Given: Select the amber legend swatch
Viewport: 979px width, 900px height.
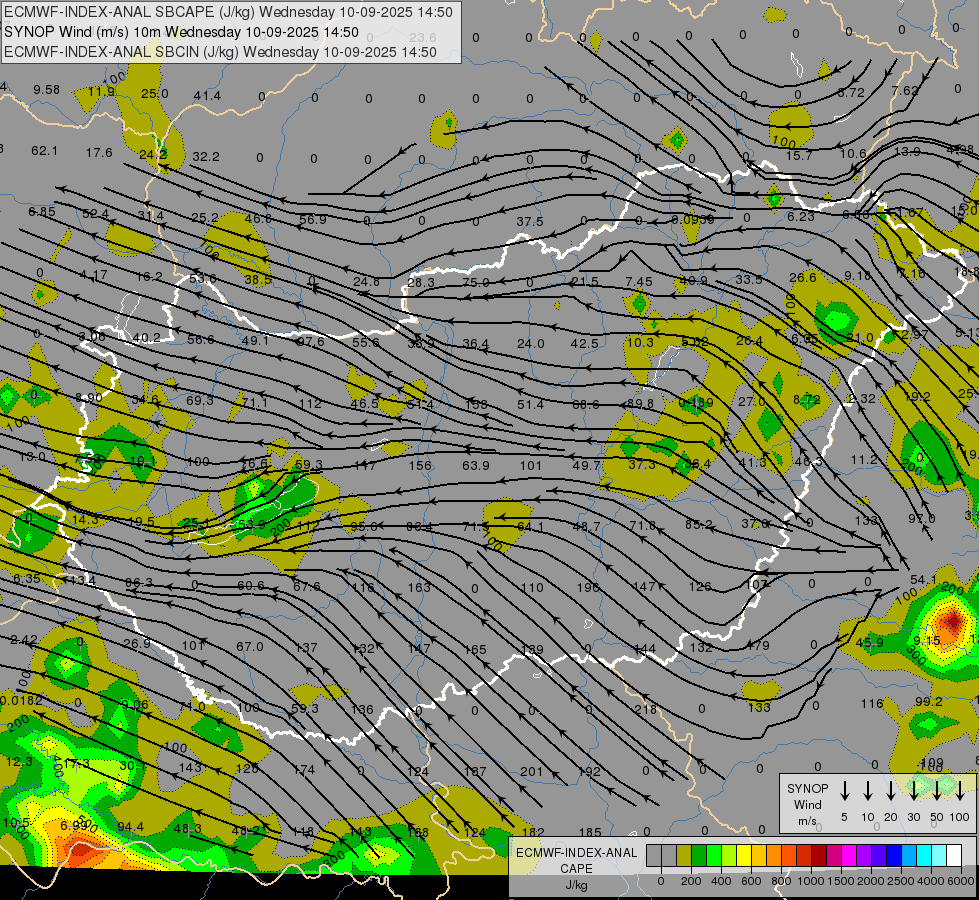Looking at the screenshot, I should [759, 856].
